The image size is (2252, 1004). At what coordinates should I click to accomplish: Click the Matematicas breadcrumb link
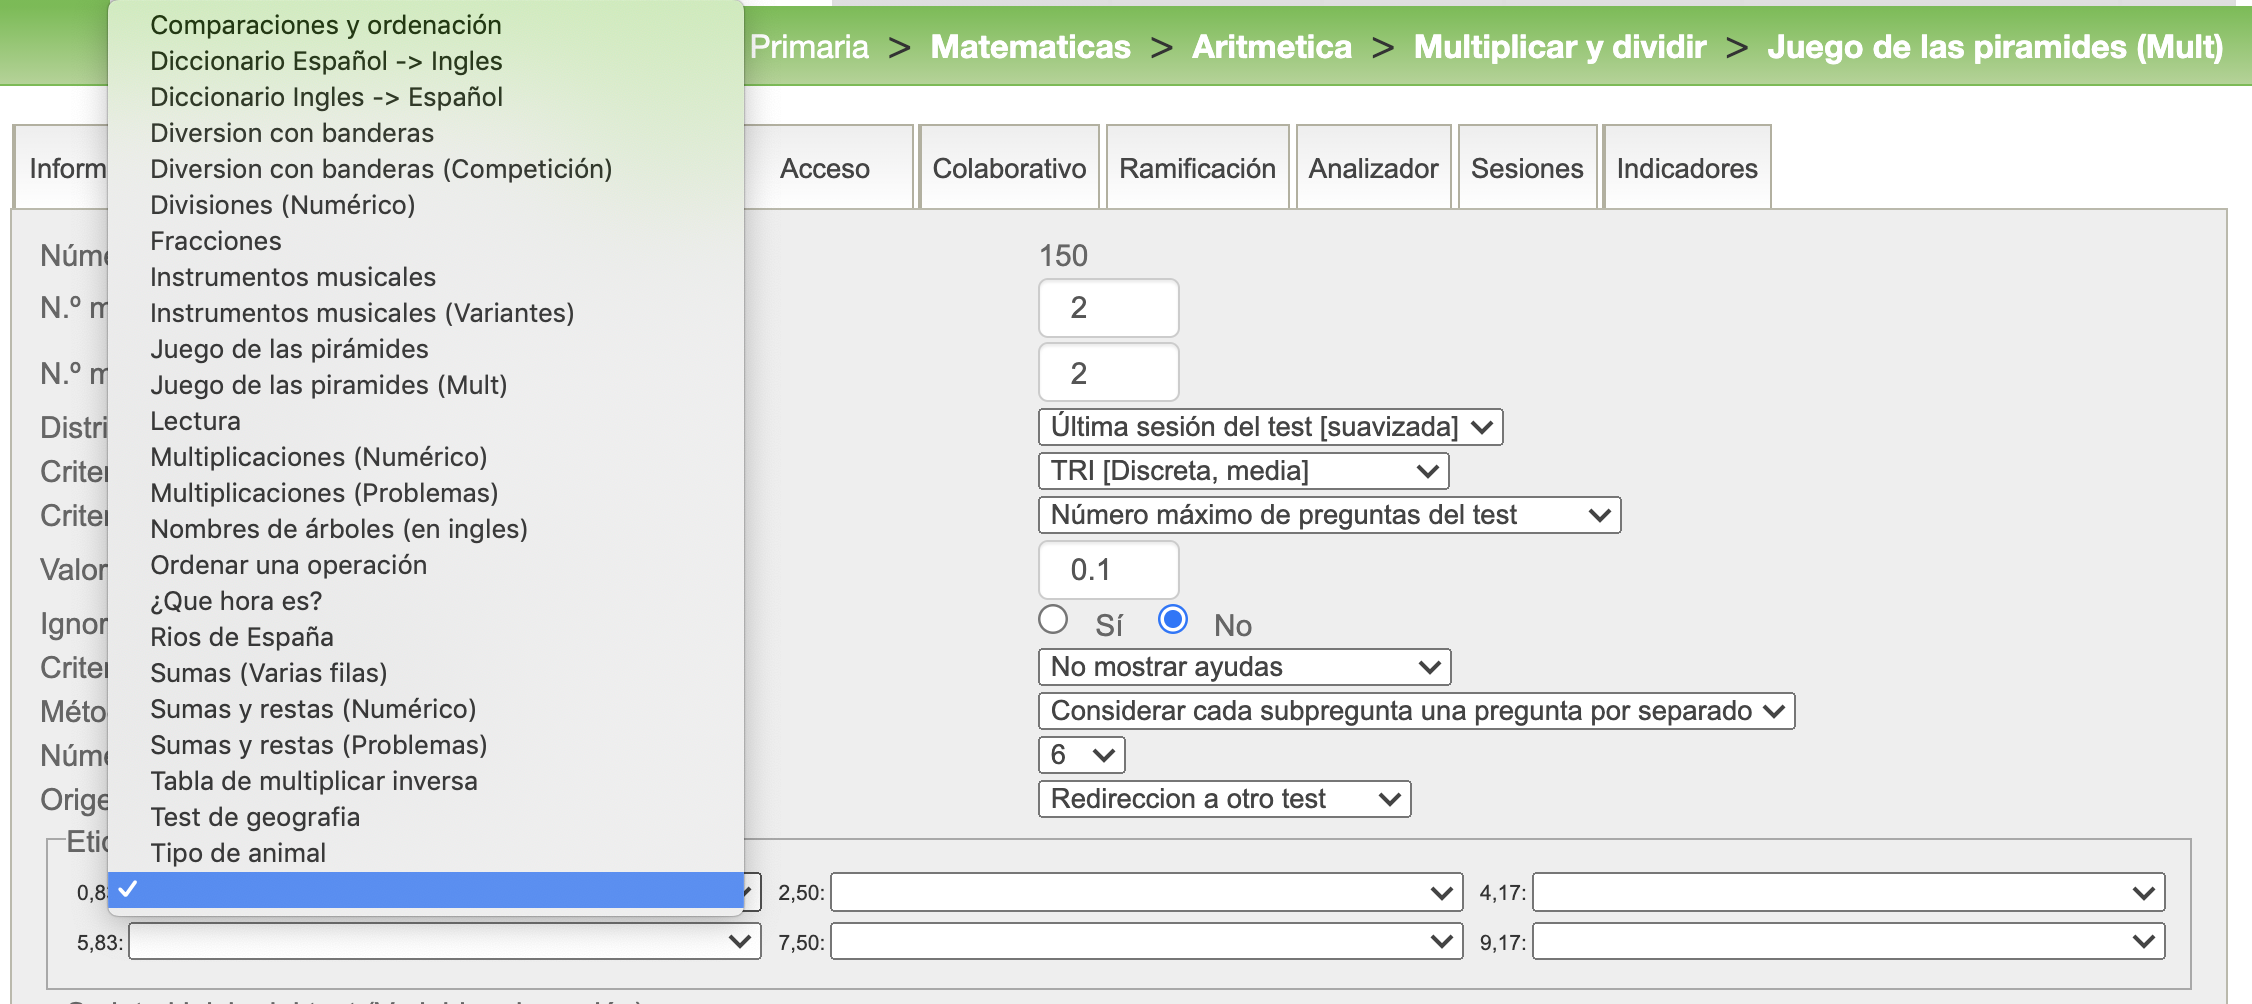point(1030,47)
